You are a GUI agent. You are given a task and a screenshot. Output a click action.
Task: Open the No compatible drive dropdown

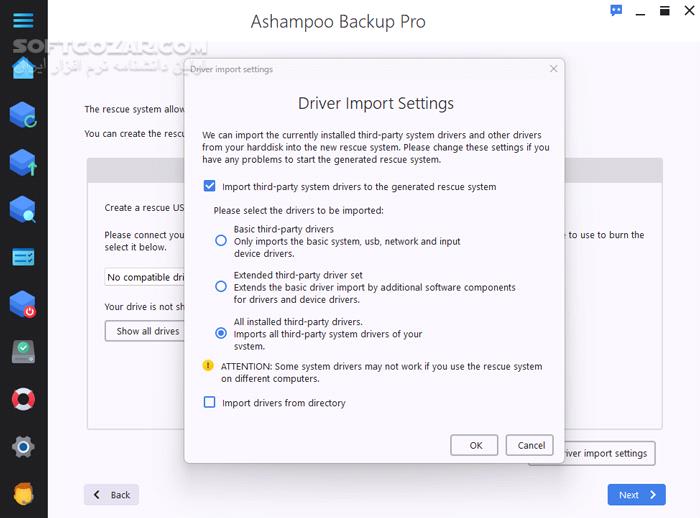[145, 277]
